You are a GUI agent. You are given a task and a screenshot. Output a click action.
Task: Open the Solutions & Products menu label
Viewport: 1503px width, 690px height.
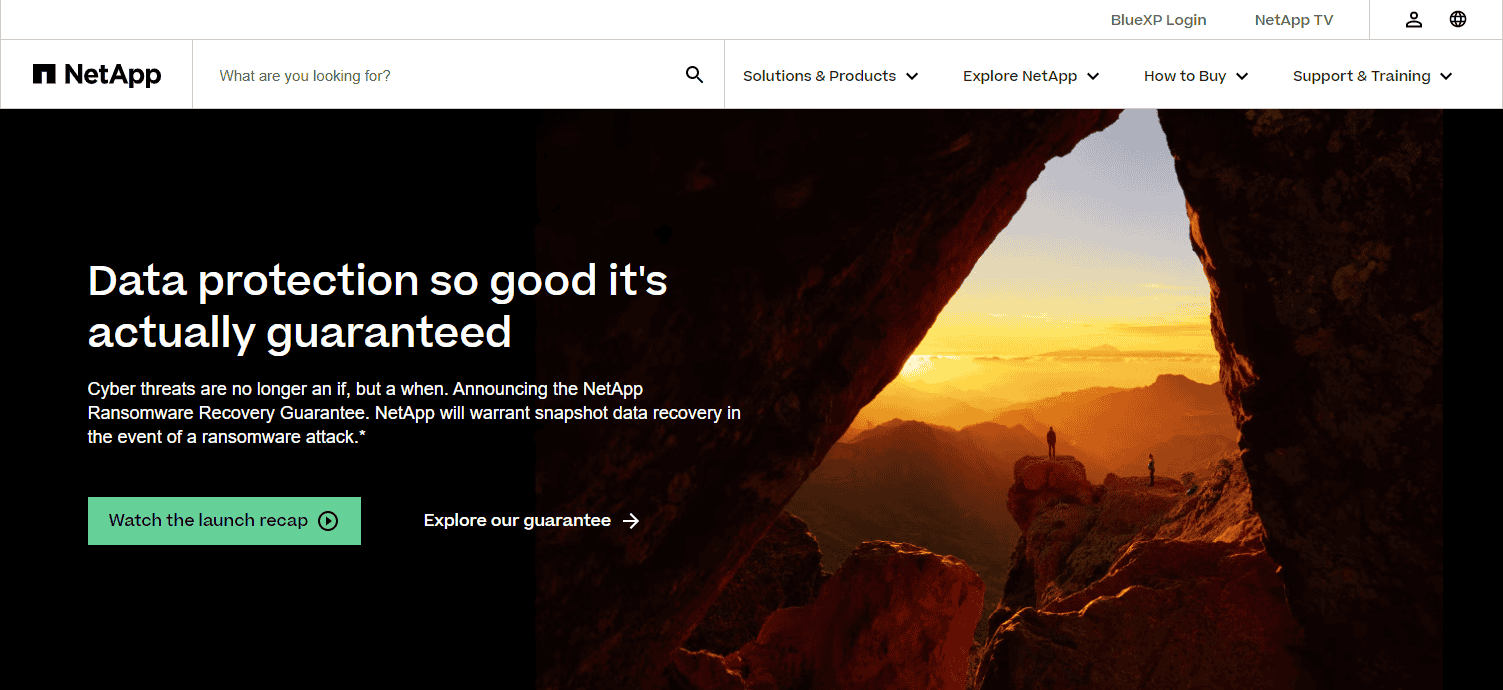(x=819, y=76)
